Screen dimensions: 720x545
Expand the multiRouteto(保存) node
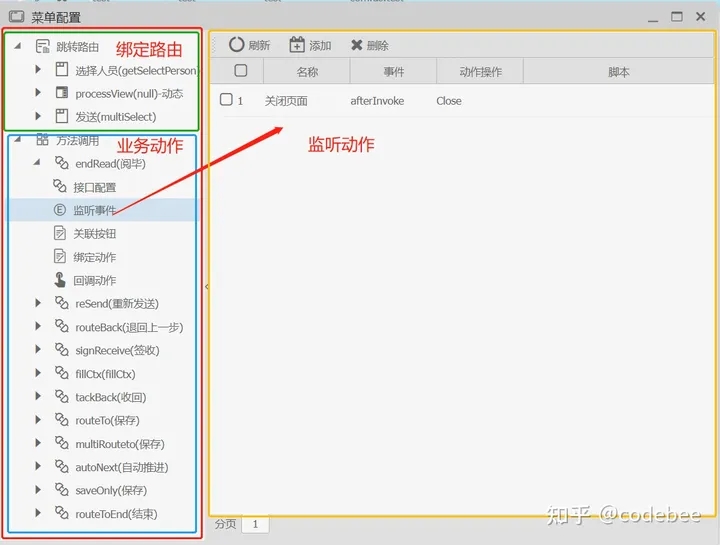pyautogui.click(x=38, y=443)
